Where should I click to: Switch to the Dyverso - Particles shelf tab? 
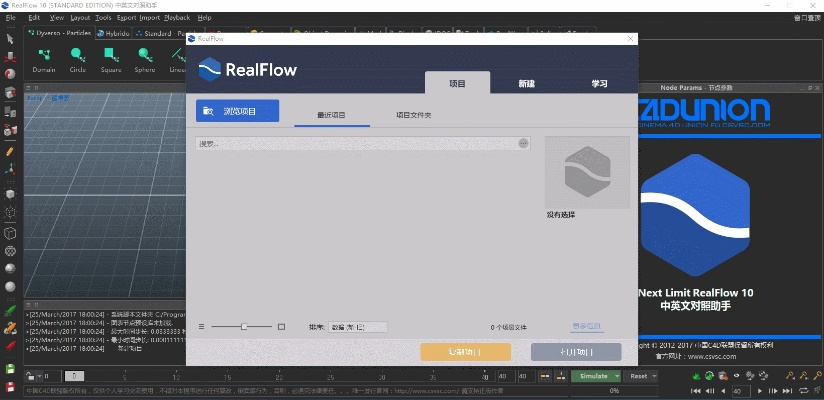[59, 33]
